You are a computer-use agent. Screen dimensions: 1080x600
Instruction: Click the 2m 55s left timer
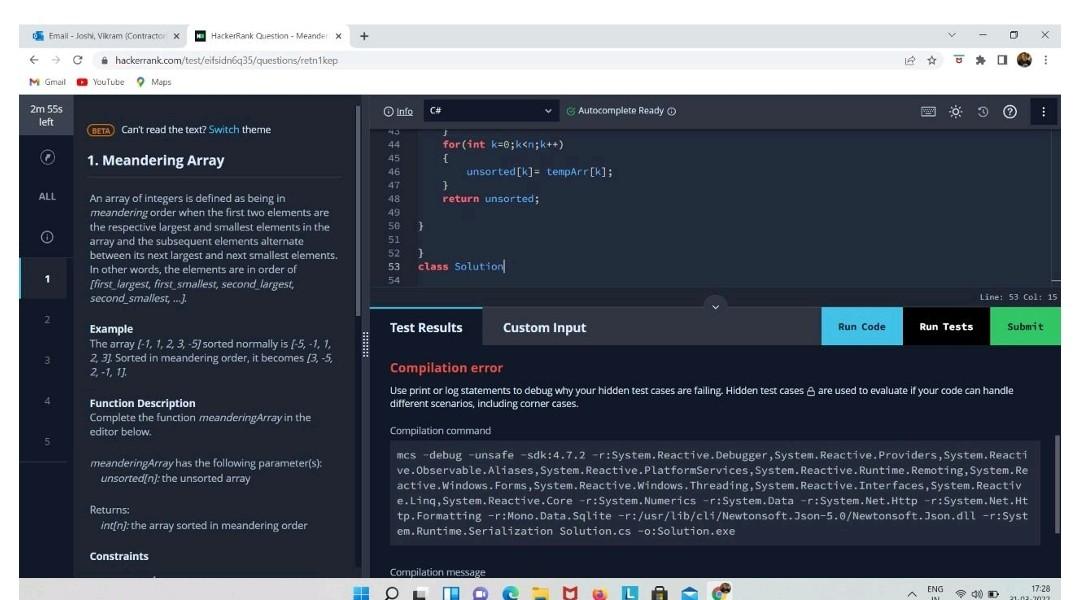click(46, 115)
